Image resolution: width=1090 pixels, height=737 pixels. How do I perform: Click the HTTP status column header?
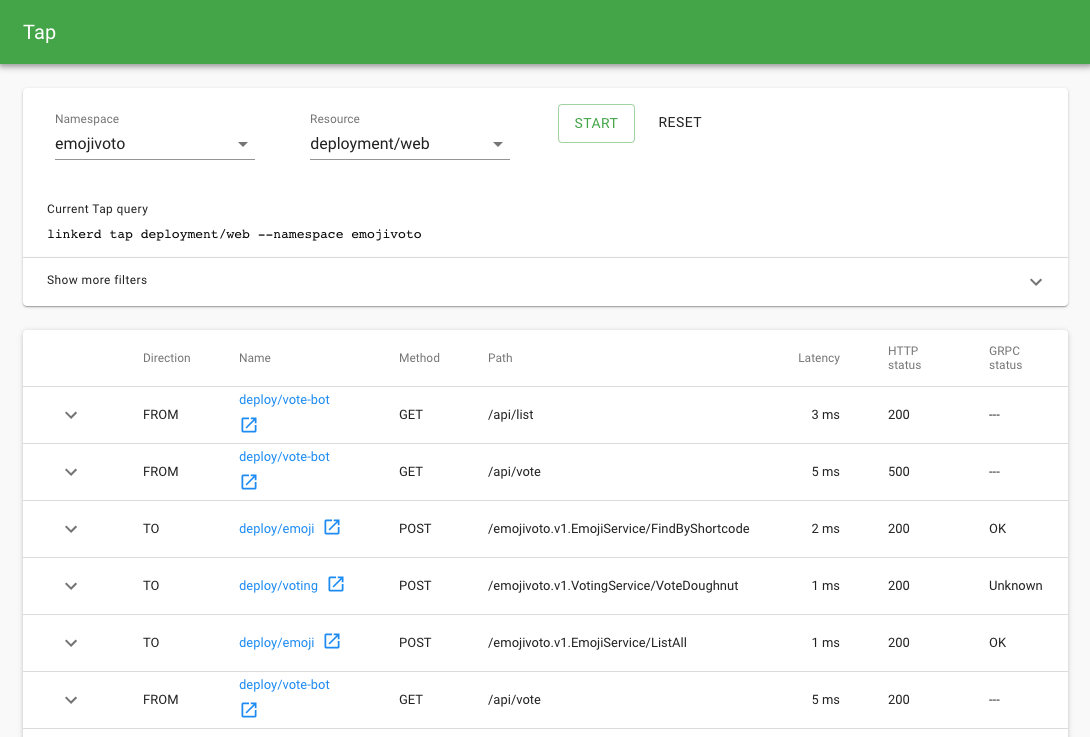(904, 358)
